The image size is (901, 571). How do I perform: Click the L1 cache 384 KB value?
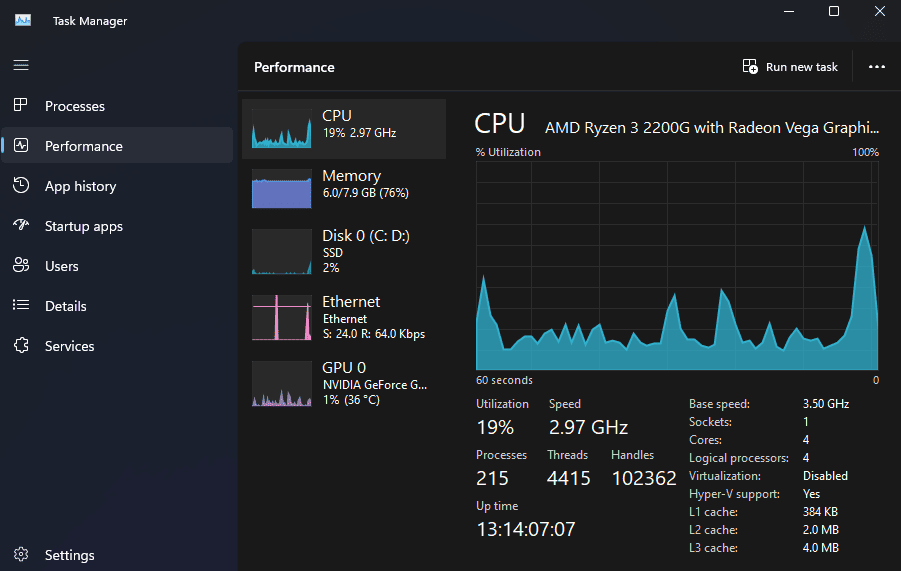click(x=820, y=512)
